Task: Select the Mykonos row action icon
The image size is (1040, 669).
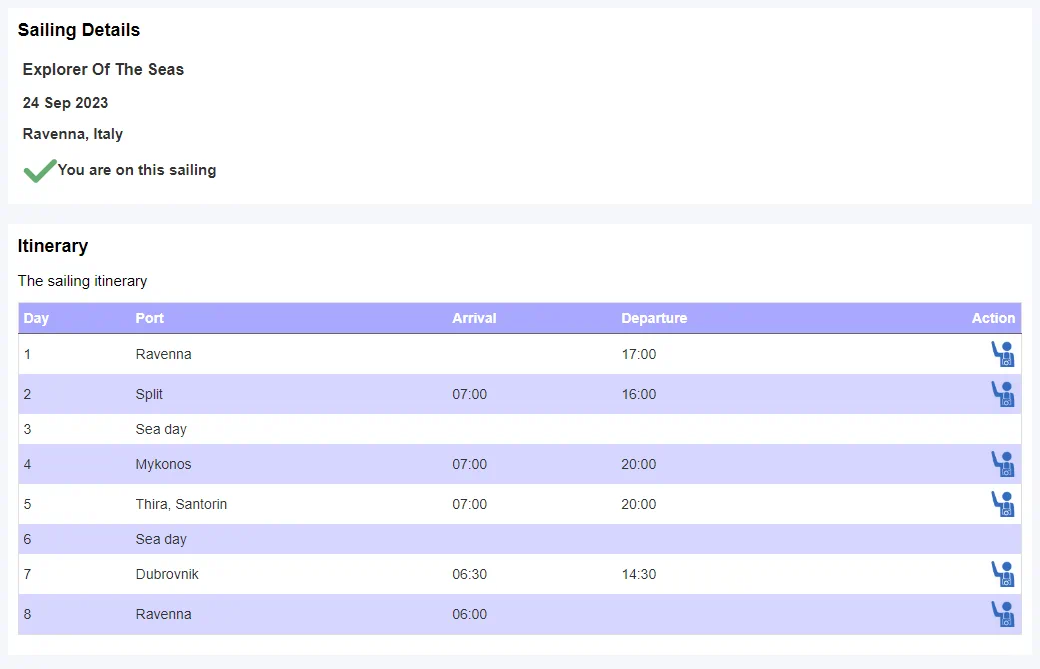Action: click(x=1002, y=464)
